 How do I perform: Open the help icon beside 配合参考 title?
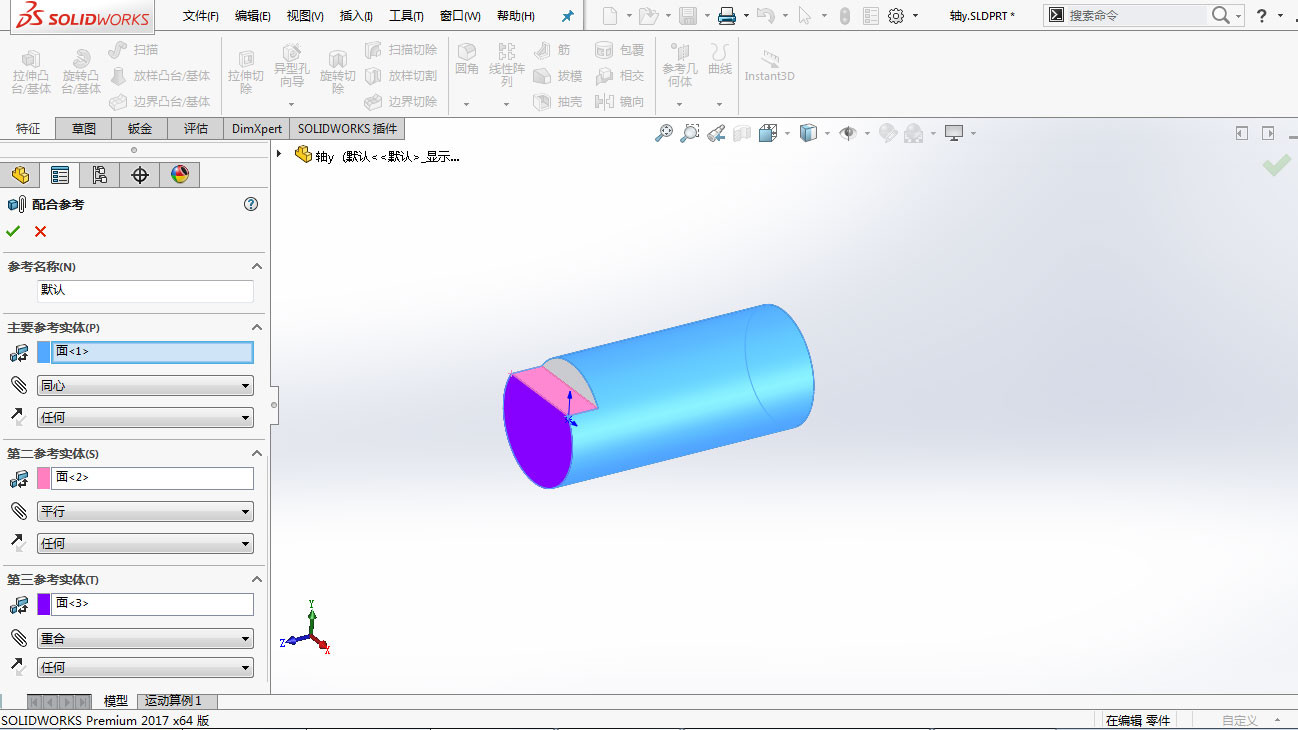point(251,204)
